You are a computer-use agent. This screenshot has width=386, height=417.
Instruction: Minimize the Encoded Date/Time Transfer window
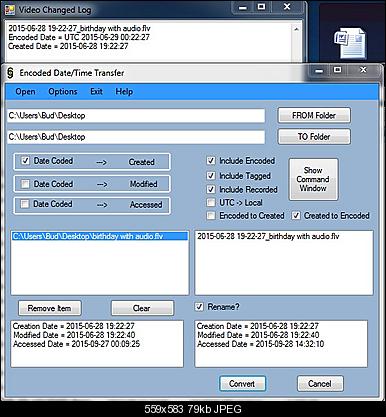[x=319, y=70]
